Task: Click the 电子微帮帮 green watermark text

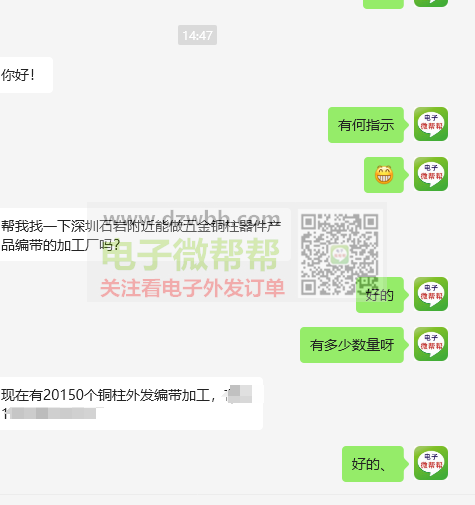Action: (x=190, y=255)
